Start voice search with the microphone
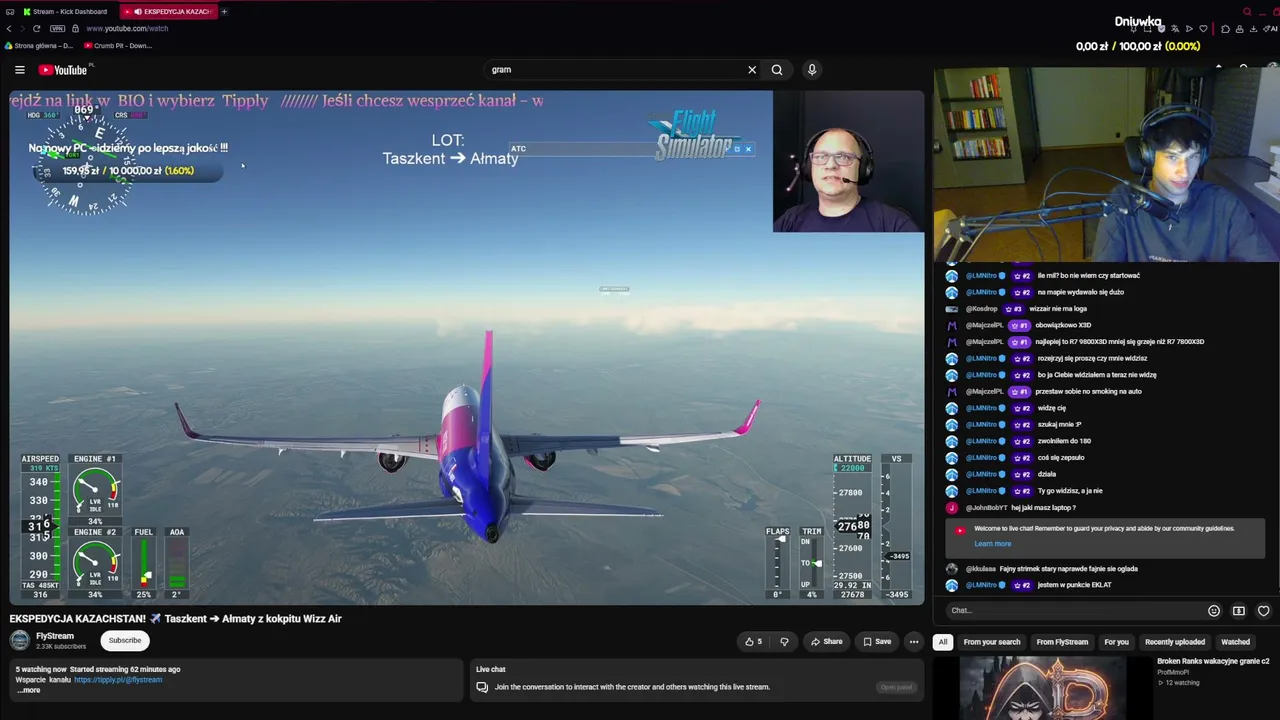Viewport: 1280px width, 720px height. coord(812,70)
